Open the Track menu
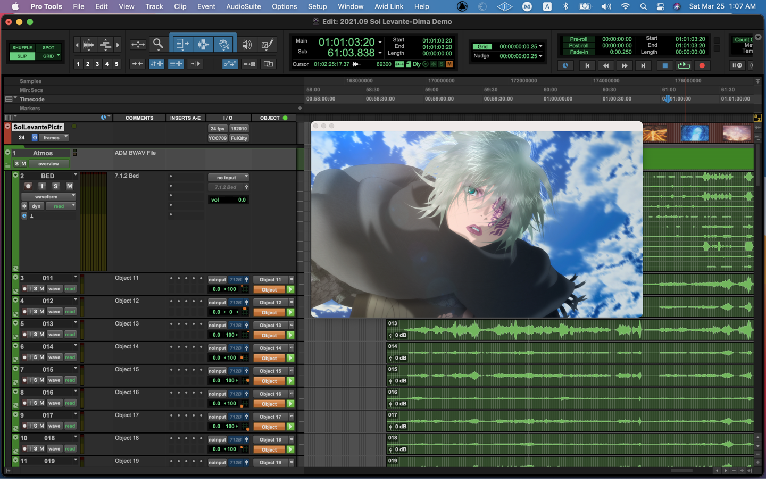This screenshot has height=479, width=766. [x=154, y=6]
